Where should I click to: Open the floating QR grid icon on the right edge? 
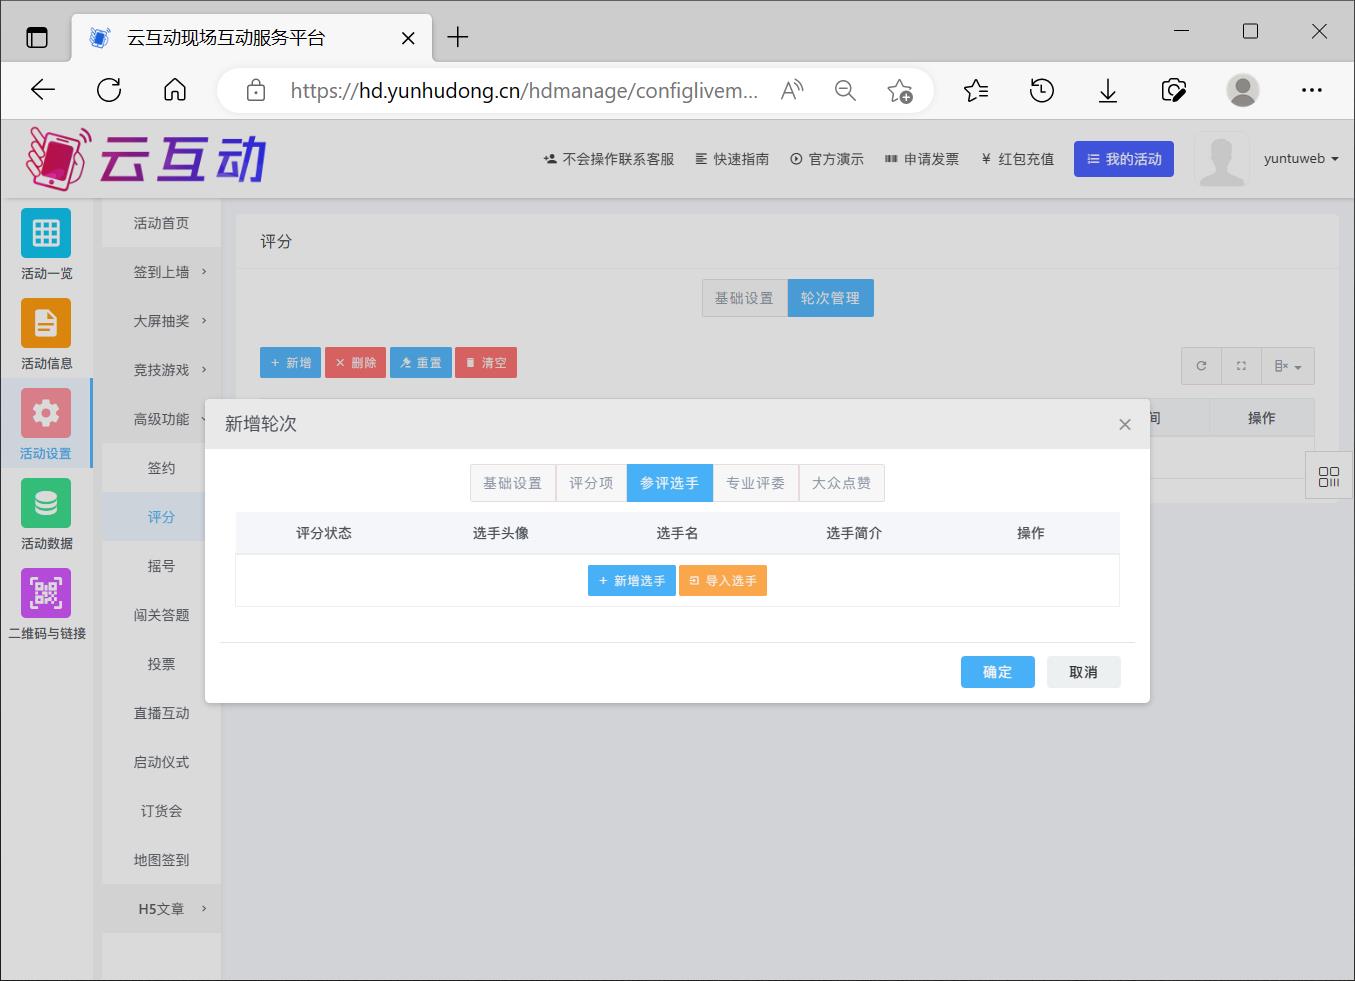[1329, 477]
